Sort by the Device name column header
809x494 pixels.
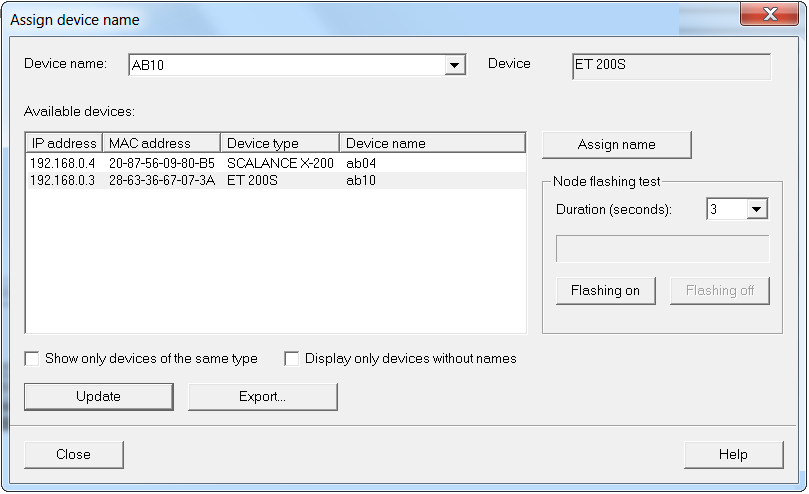432,143
